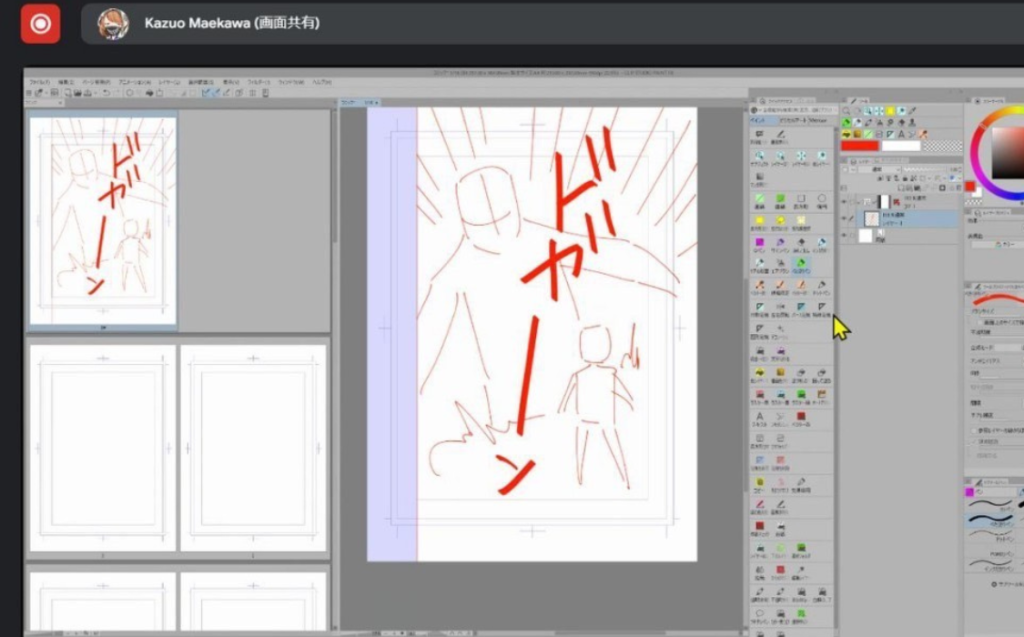1024x637 pixels.
Task: Toggle the checkbox under the brush size setting
Action: coord(980,322)
